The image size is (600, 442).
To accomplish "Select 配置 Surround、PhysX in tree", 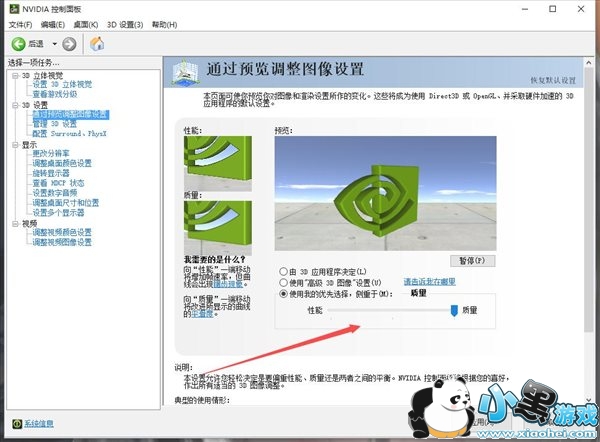I will tap(69, 134).
